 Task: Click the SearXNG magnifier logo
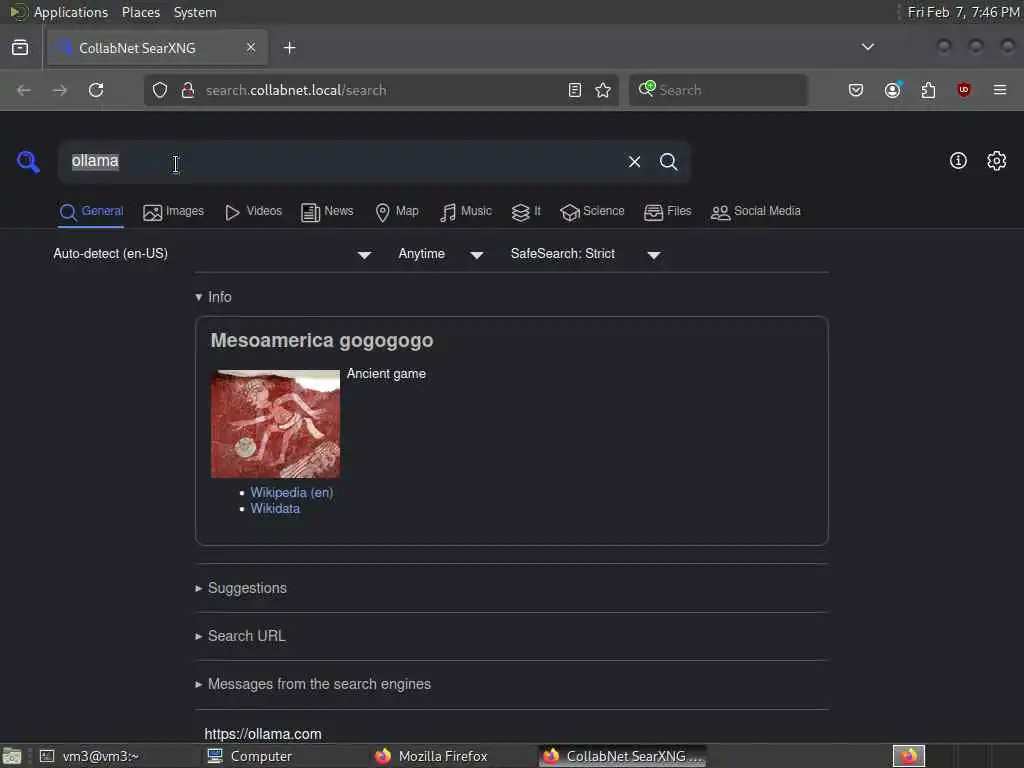pyautogui.click(x=28, y=161)
